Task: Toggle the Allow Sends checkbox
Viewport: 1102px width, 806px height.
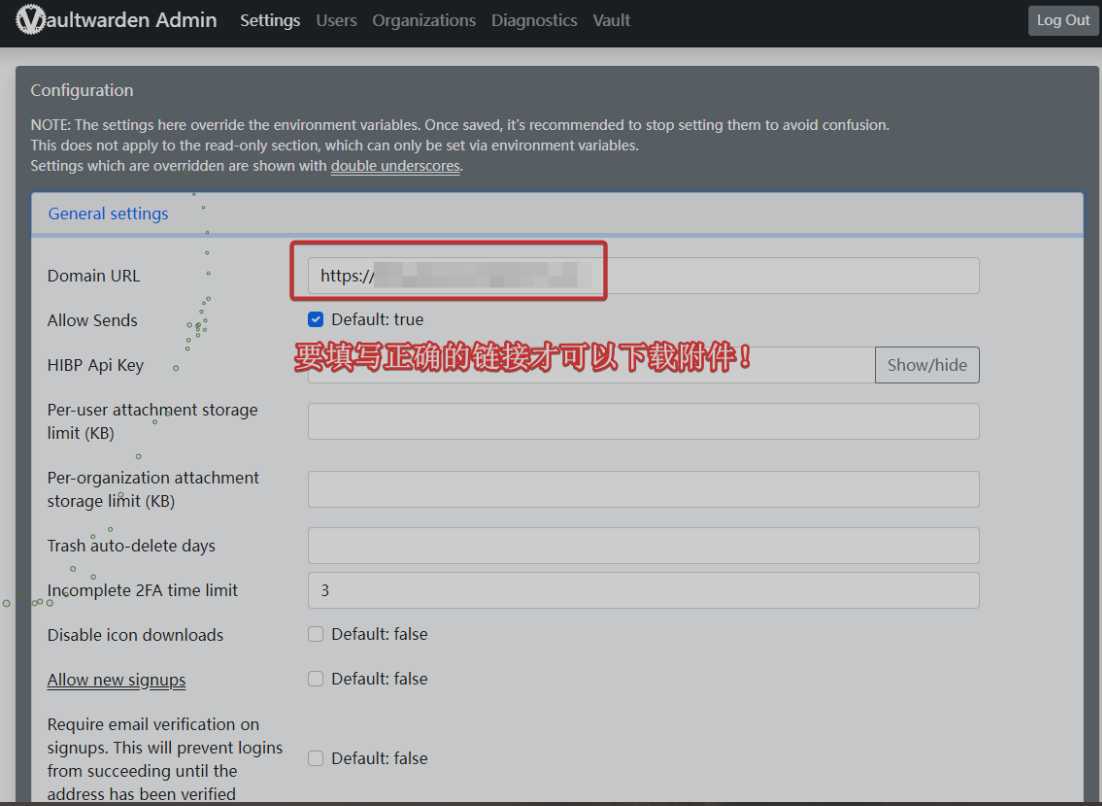Action: 316,320
